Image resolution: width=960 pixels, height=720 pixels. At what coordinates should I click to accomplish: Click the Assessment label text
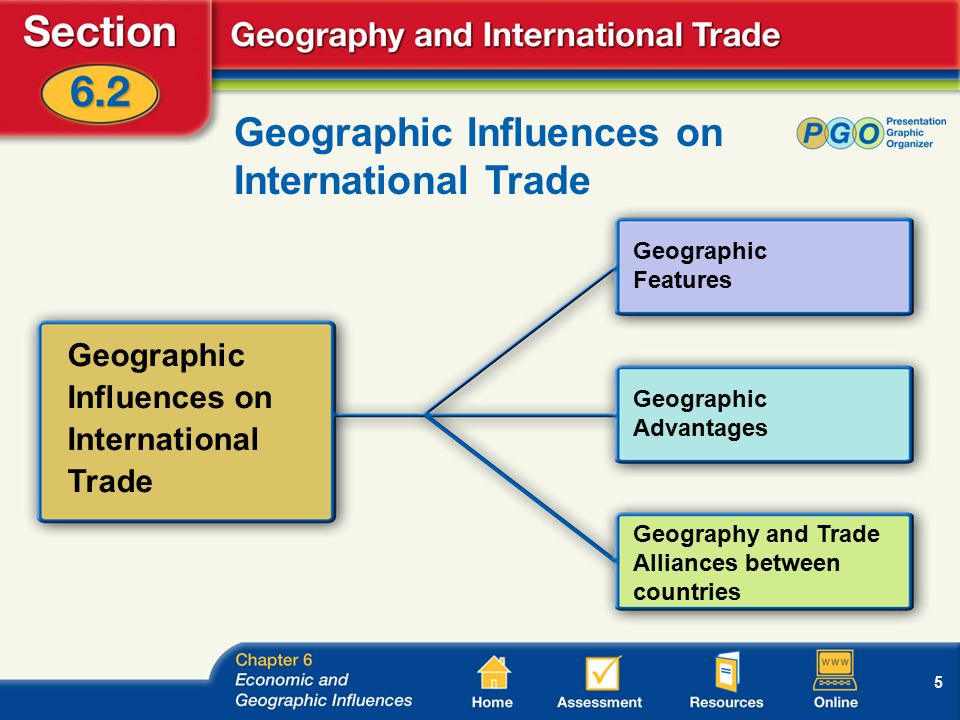tap(599, 702)
